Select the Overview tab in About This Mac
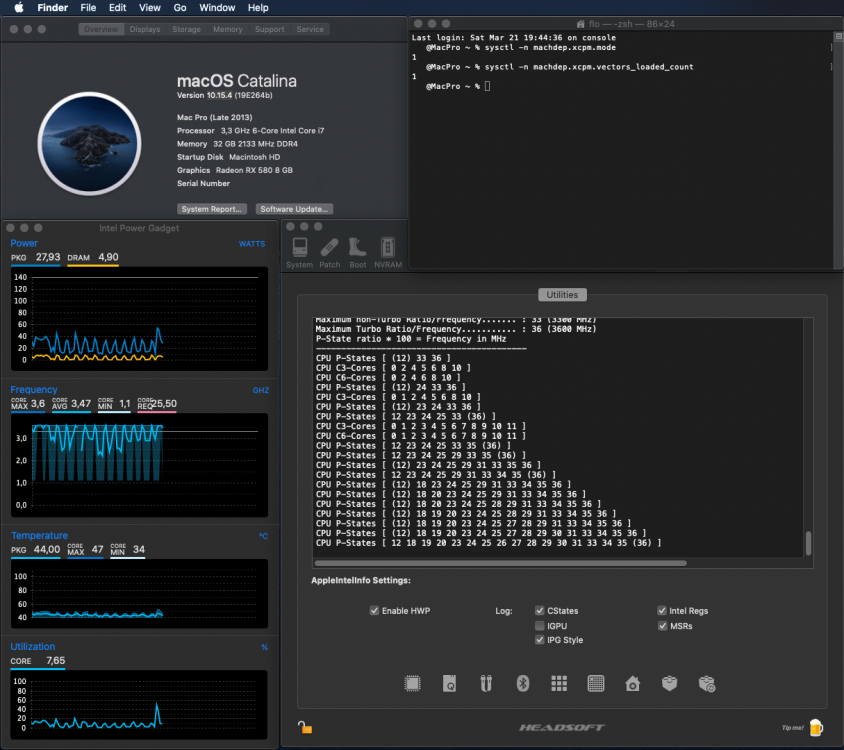 click(101, 29)
